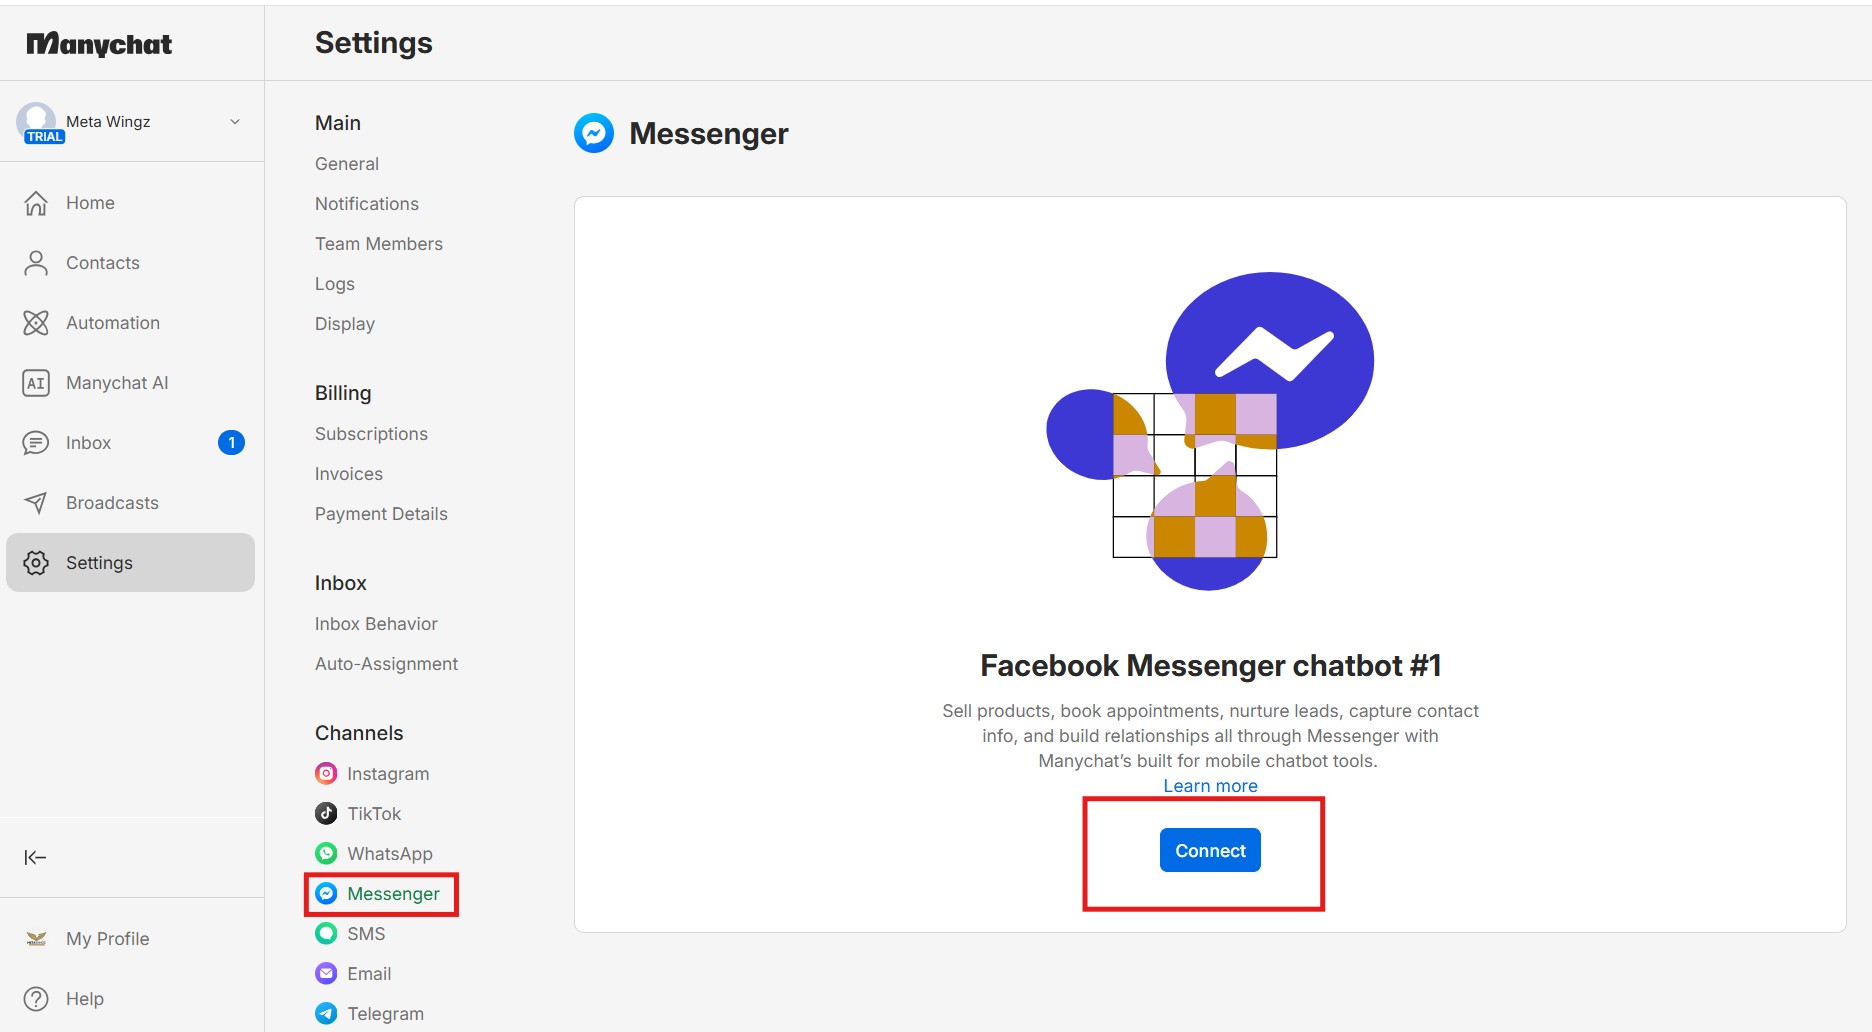Select Settings in the sidebar
1872x1032 pixels.
click(x=130, y=563)
